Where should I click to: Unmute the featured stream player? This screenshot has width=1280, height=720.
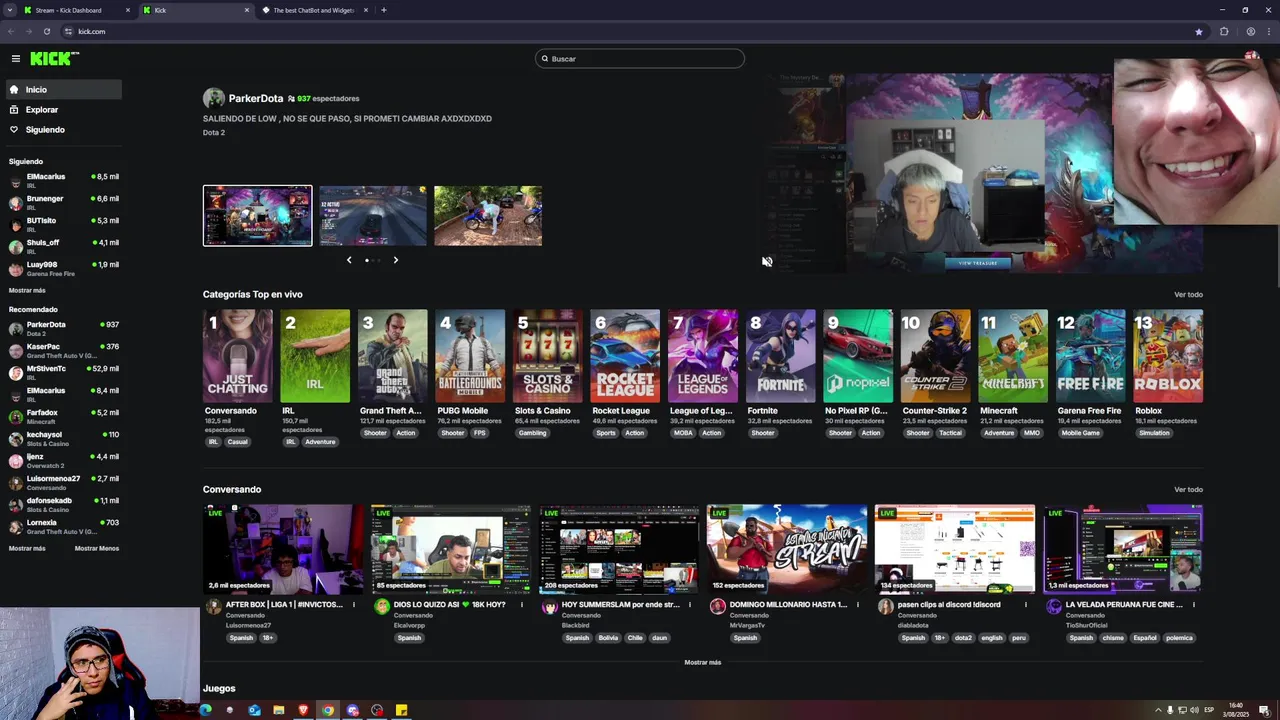[767, 262]
